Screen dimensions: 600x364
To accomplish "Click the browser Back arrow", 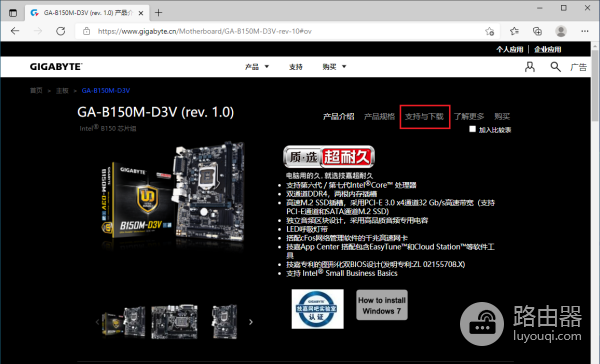I will pyautogui.click(x=15, y=31).
